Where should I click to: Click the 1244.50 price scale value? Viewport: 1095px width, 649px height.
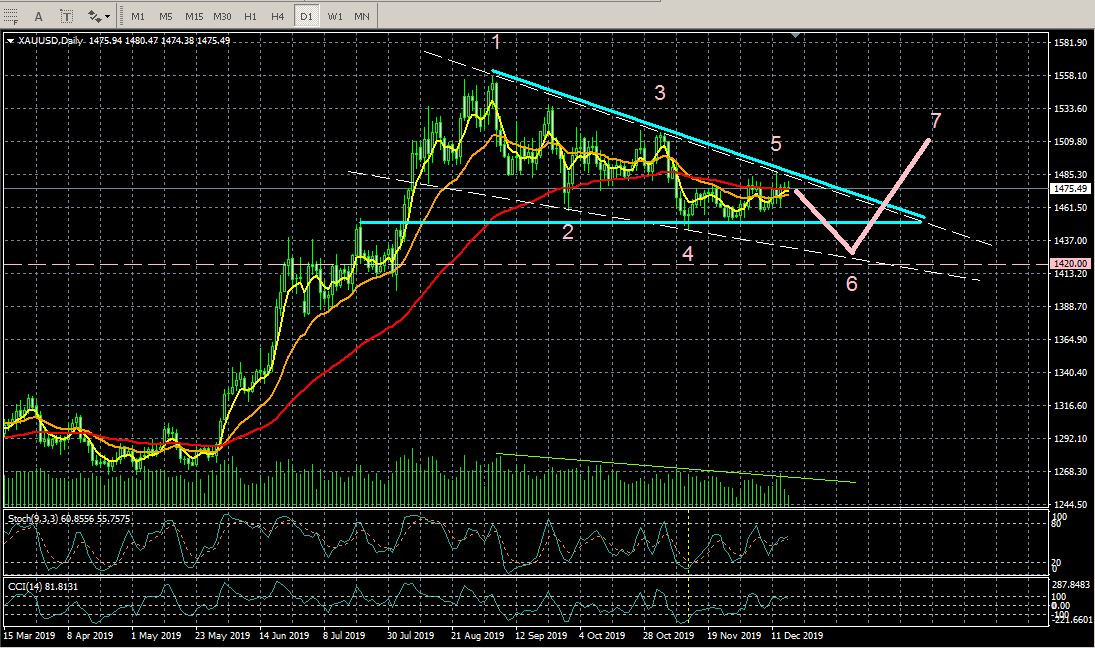(x=1071, y=504)
